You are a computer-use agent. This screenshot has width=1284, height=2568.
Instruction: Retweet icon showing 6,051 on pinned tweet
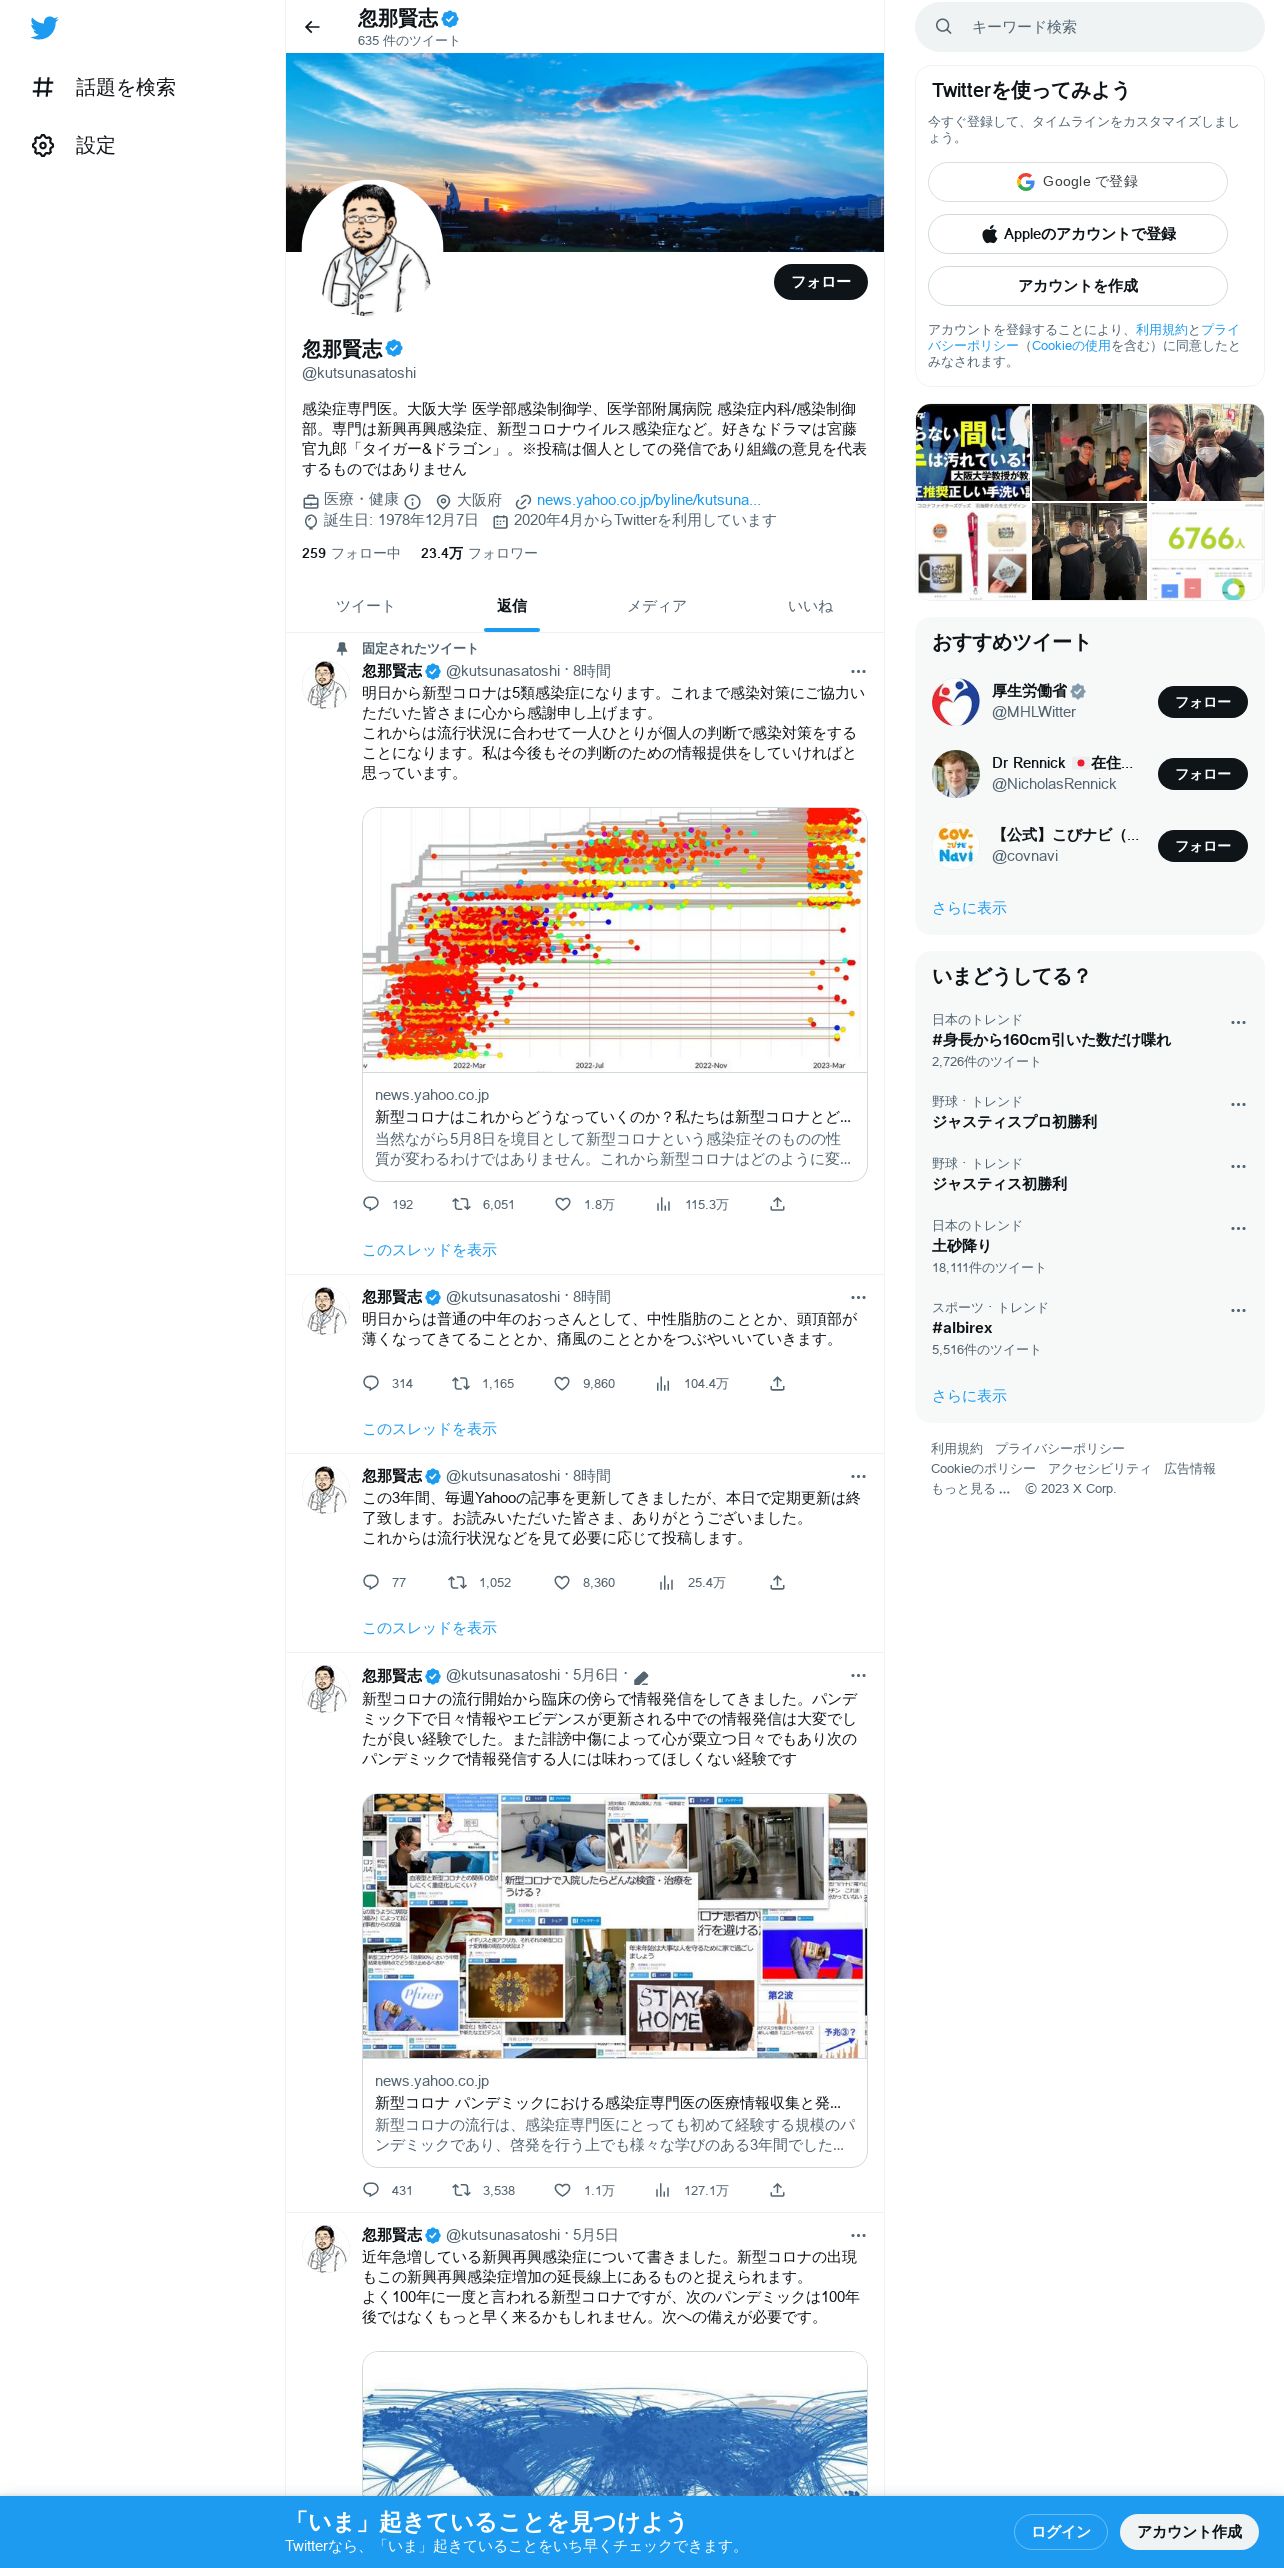click(x=461, y=1204)
